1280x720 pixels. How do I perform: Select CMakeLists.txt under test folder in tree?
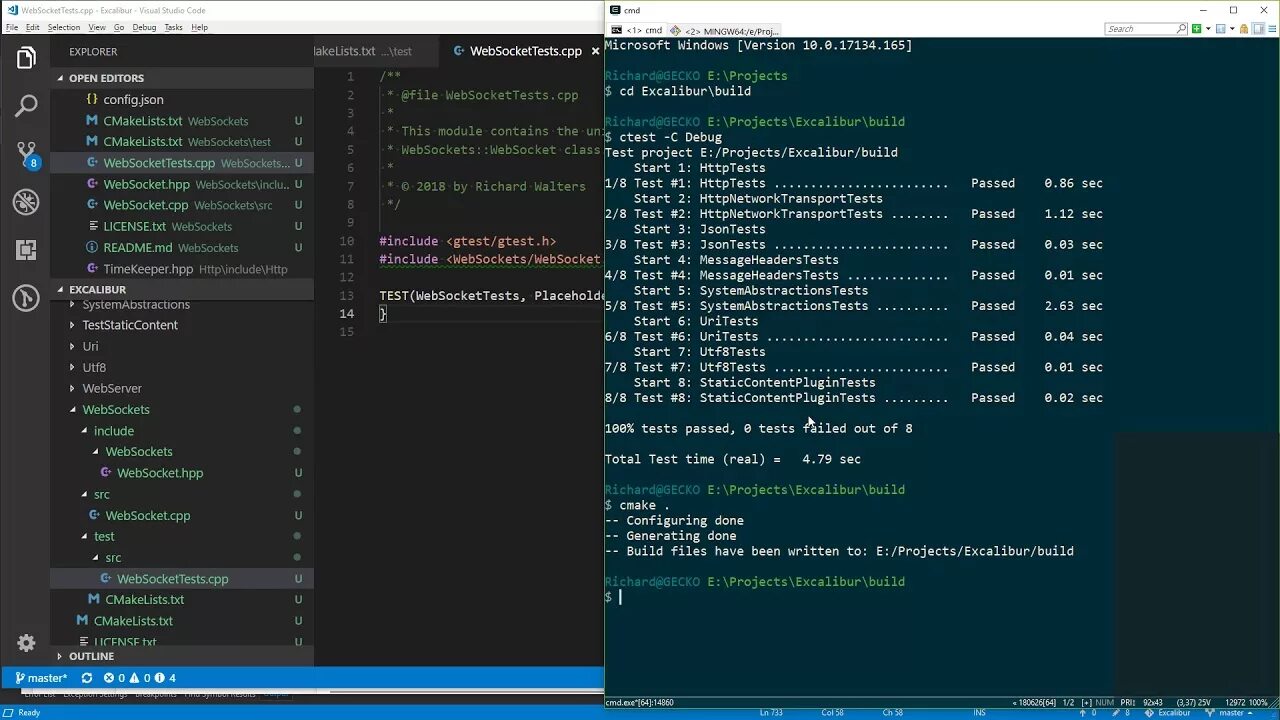click(x=182, y=599)
